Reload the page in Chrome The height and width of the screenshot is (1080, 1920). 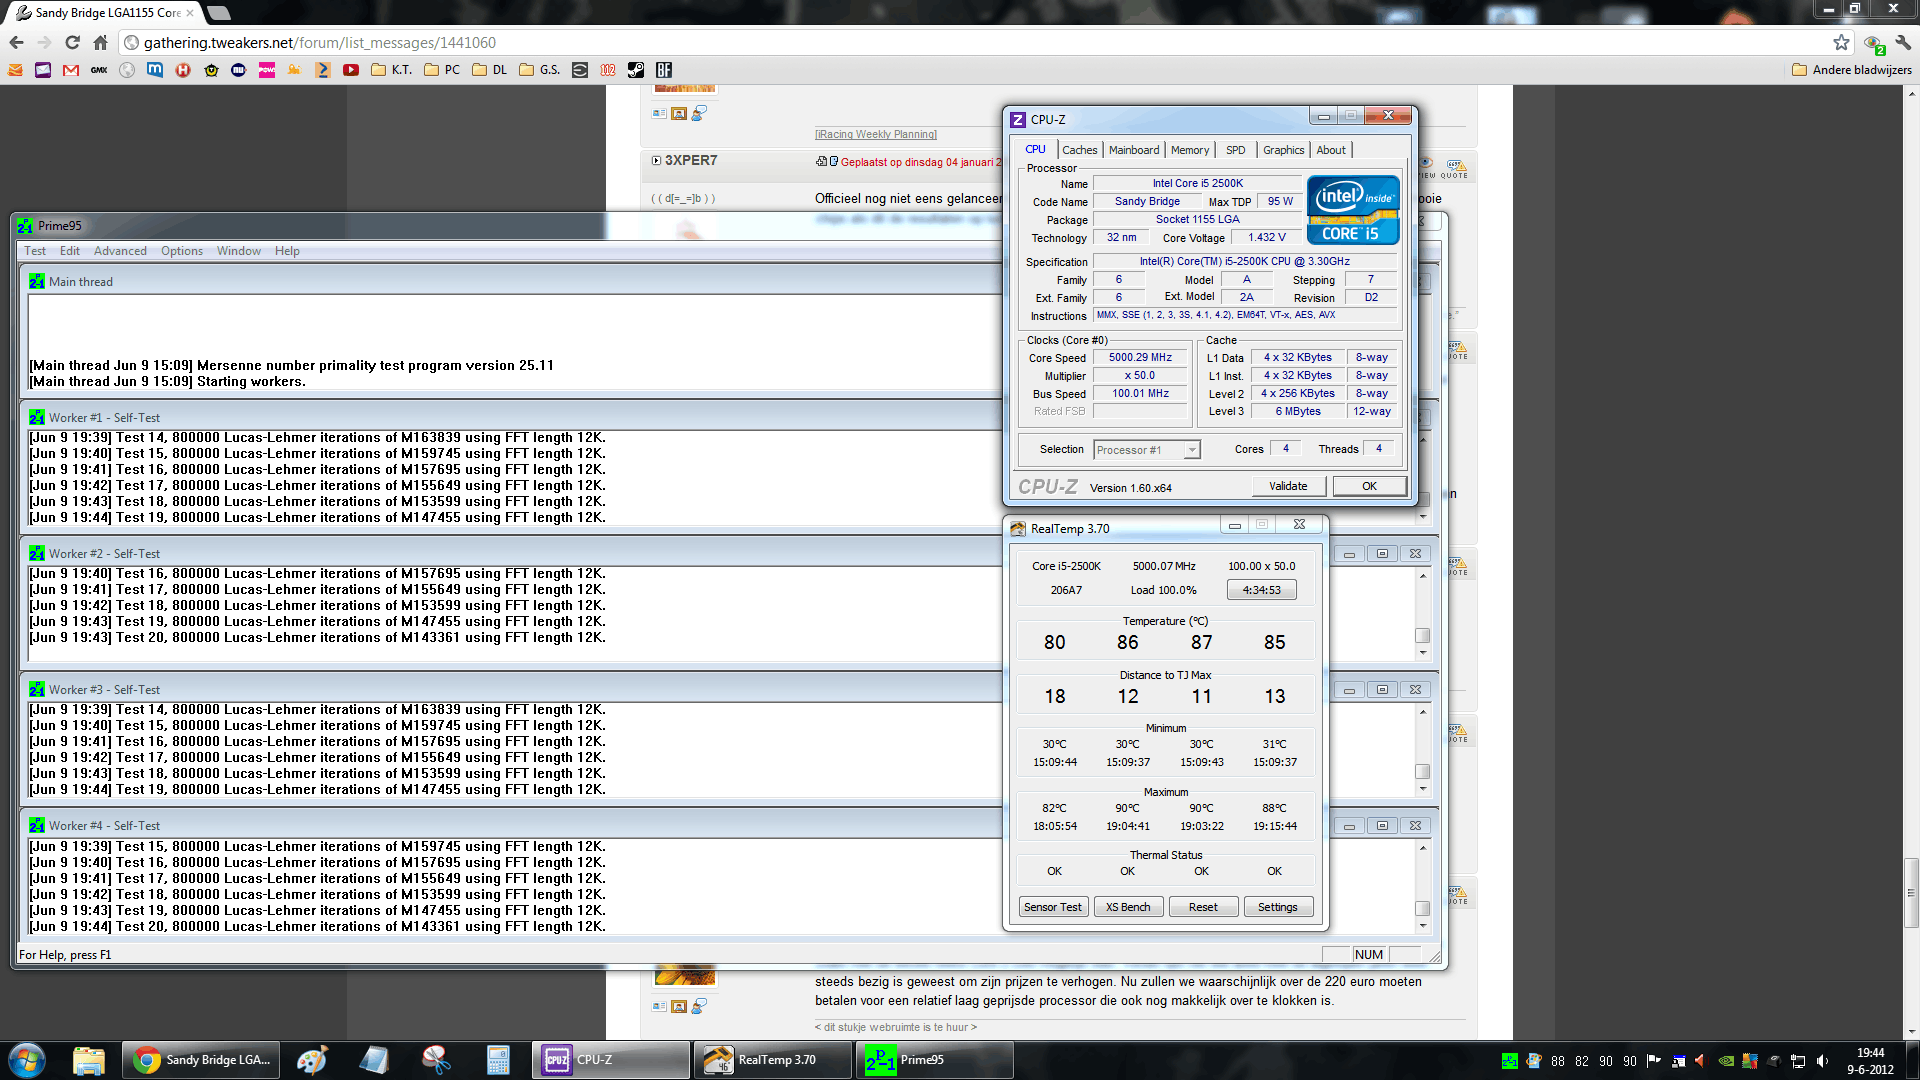[x=72, y=42]
